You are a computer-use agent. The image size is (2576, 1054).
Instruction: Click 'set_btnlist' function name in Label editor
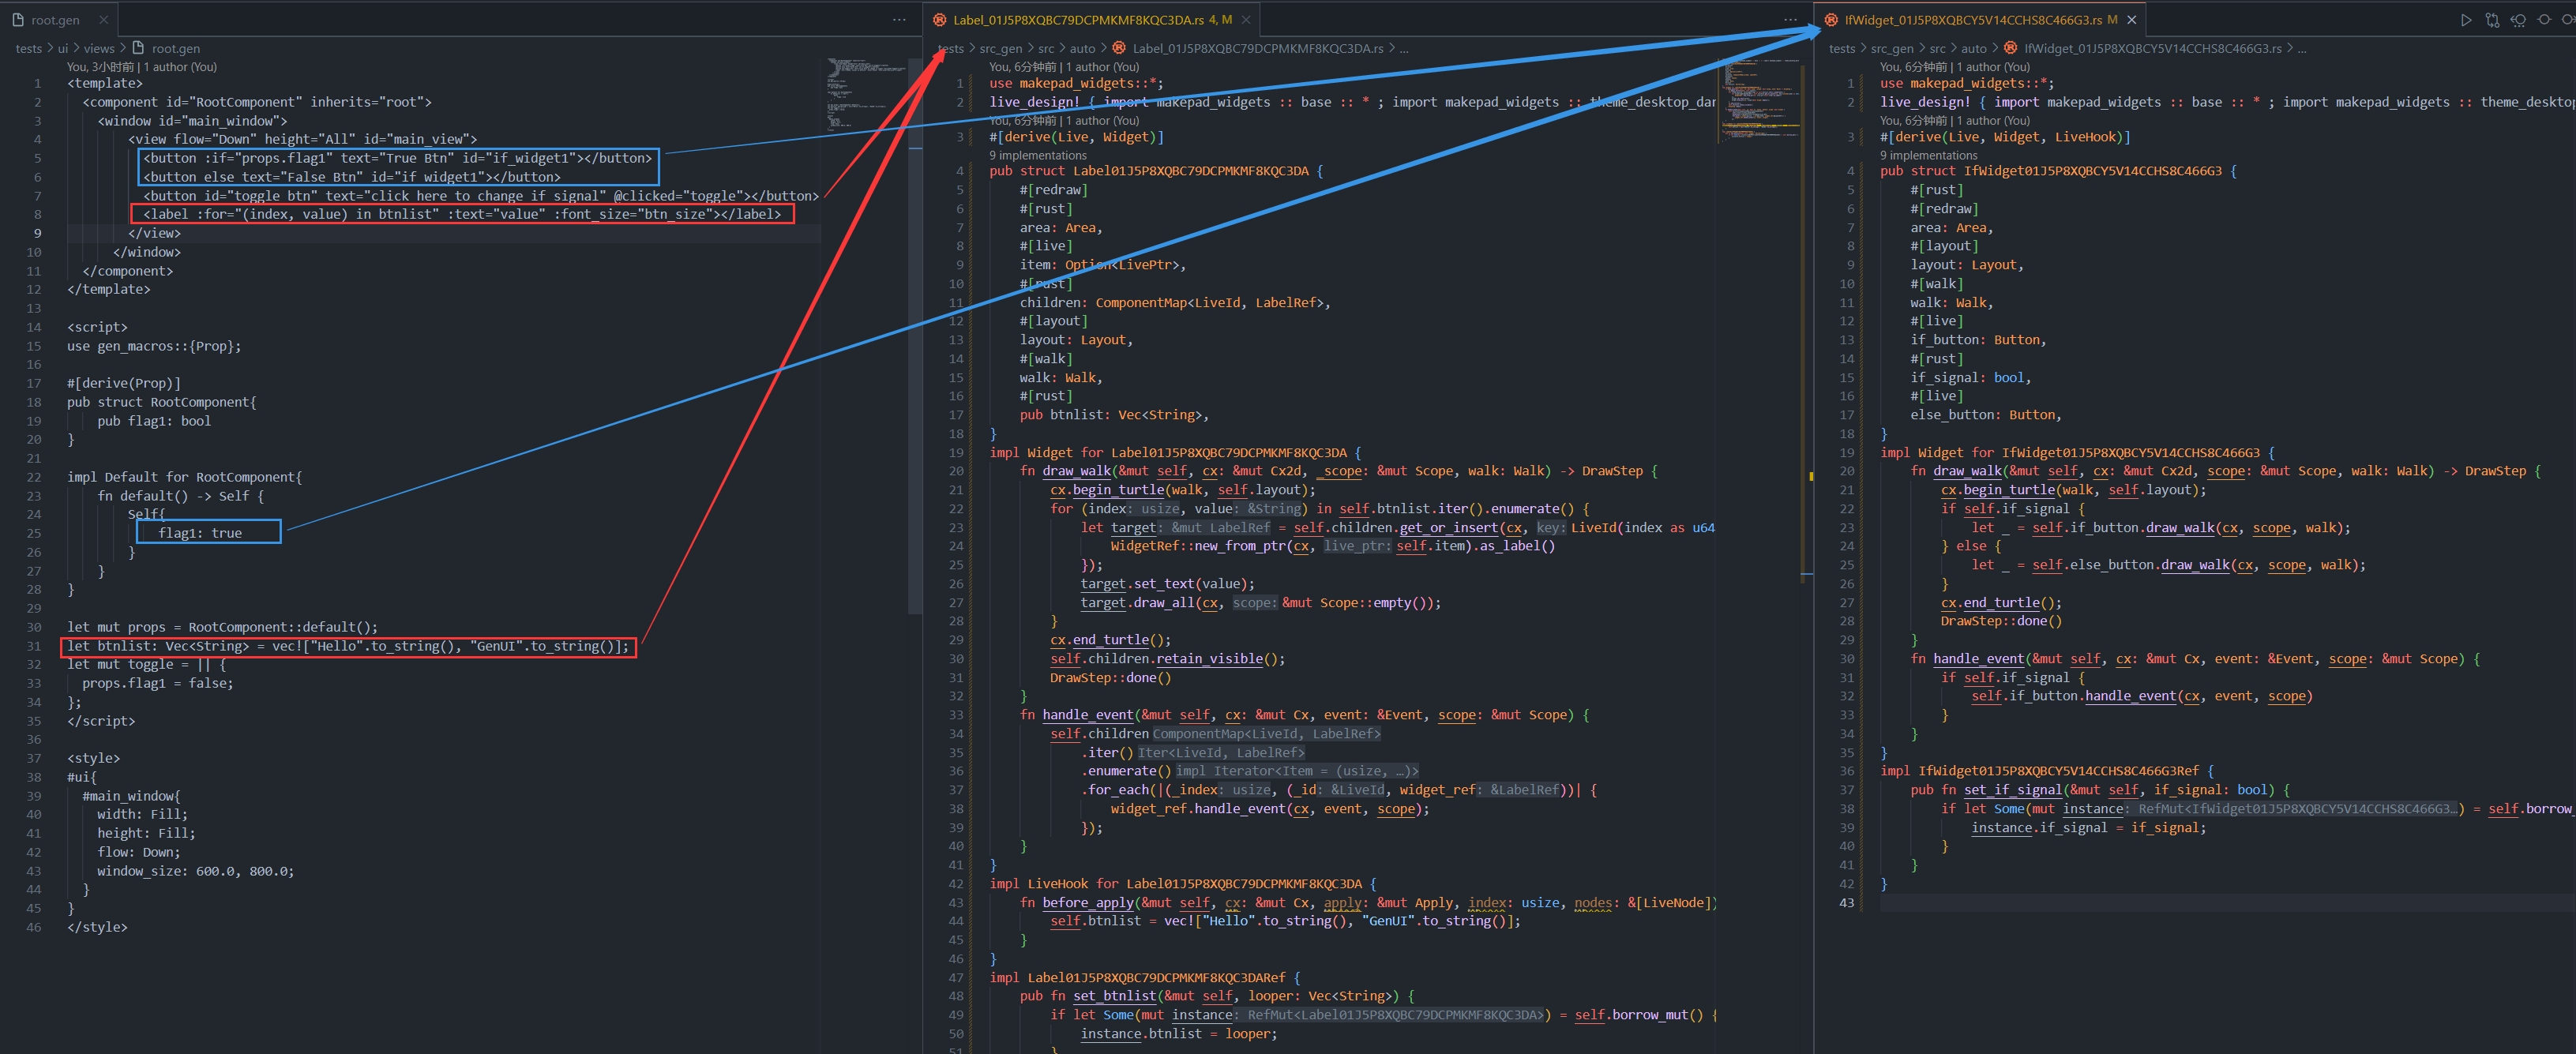pyautogui.click(x=1114, y=996)
